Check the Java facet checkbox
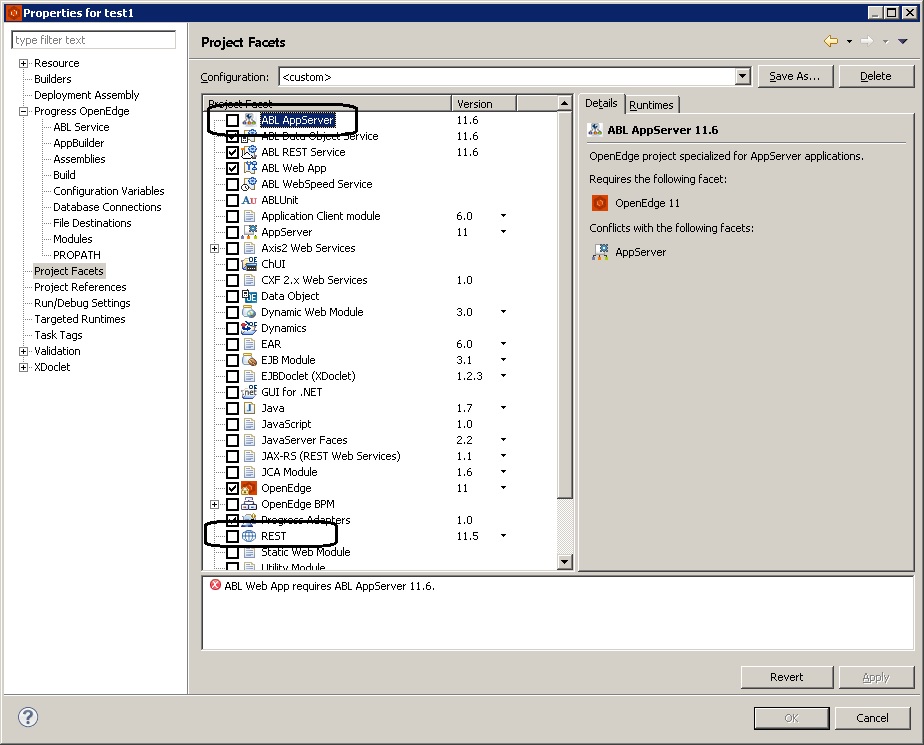 [x=233, y=408]
